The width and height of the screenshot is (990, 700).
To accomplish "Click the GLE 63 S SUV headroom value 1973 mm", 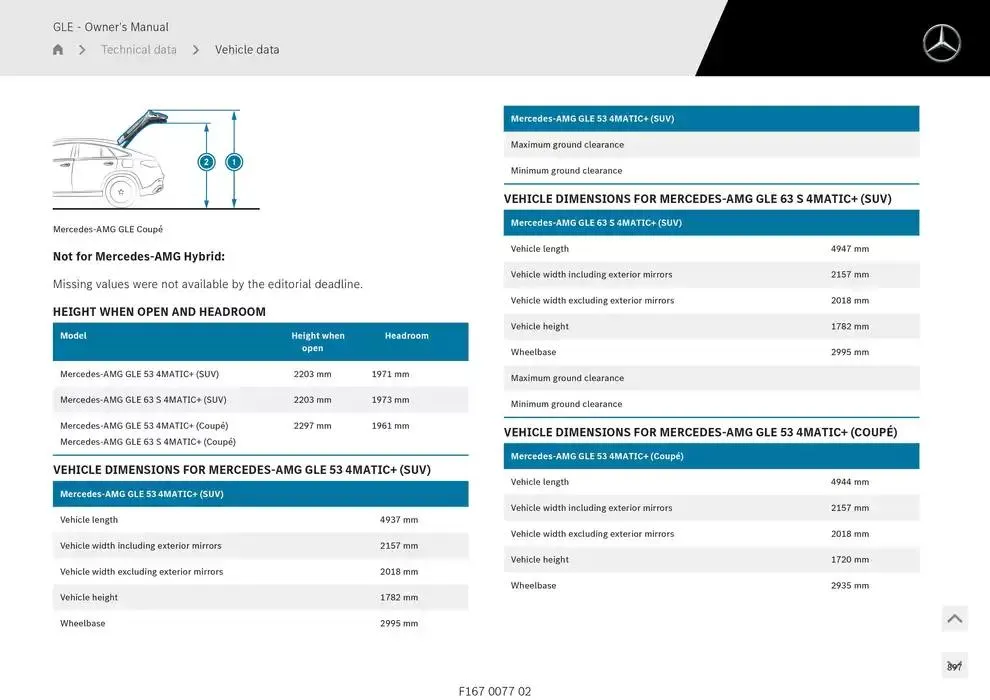I will click(390, 400).
